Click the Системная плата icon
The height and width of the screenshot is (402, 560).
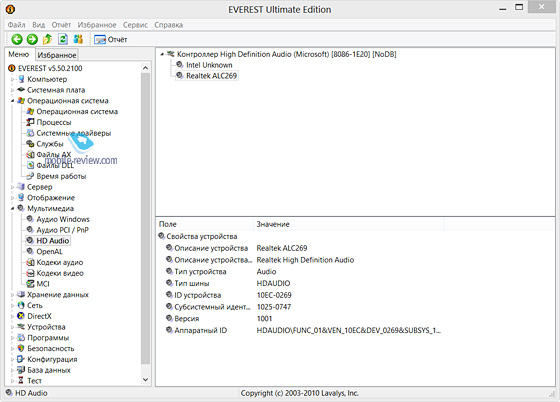tap(21, 90)
